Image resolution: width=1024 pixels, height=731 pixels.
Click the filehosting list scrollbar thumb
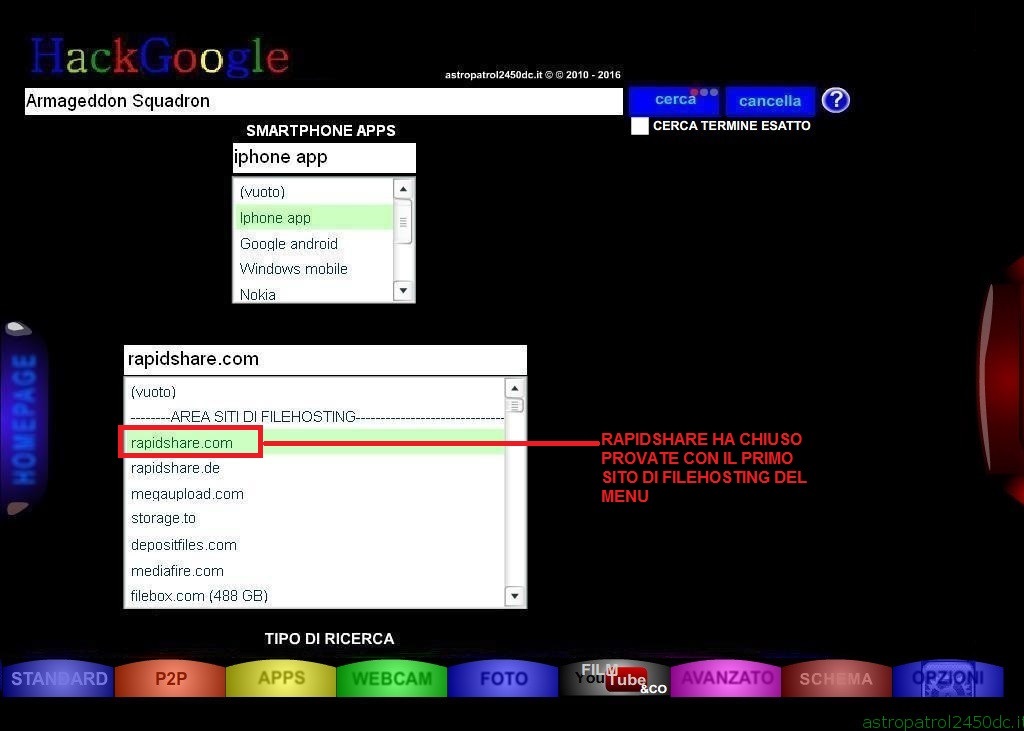515,406
